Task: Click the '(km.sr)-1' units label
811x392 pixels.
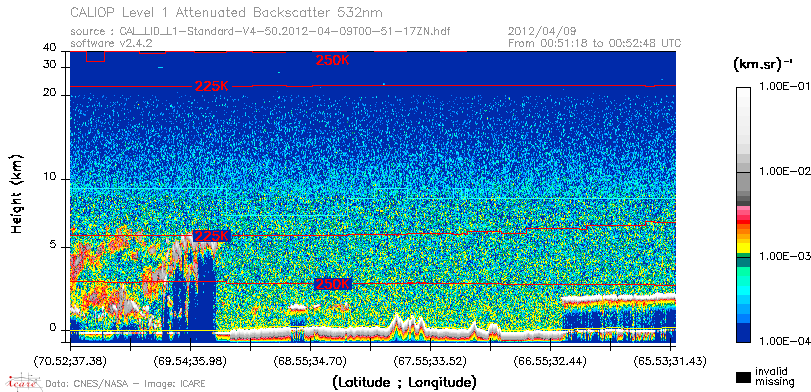Action: pos(763,65)
